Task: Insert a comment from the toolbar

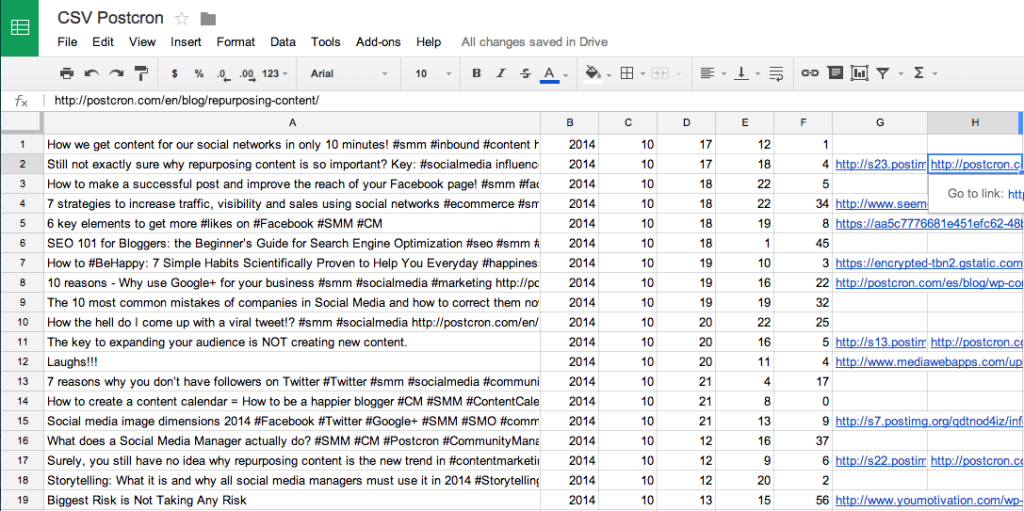Action: pos(834,73)
